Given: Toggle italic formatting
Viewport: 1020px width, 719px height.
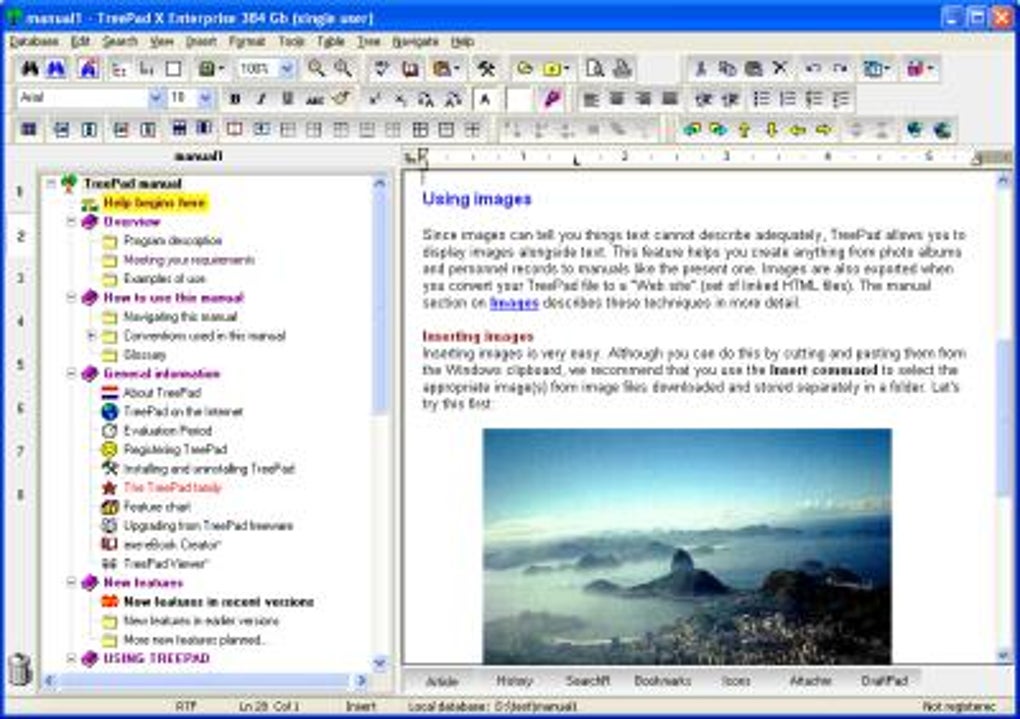Looking at the screenshot, I should pos(262,99).
